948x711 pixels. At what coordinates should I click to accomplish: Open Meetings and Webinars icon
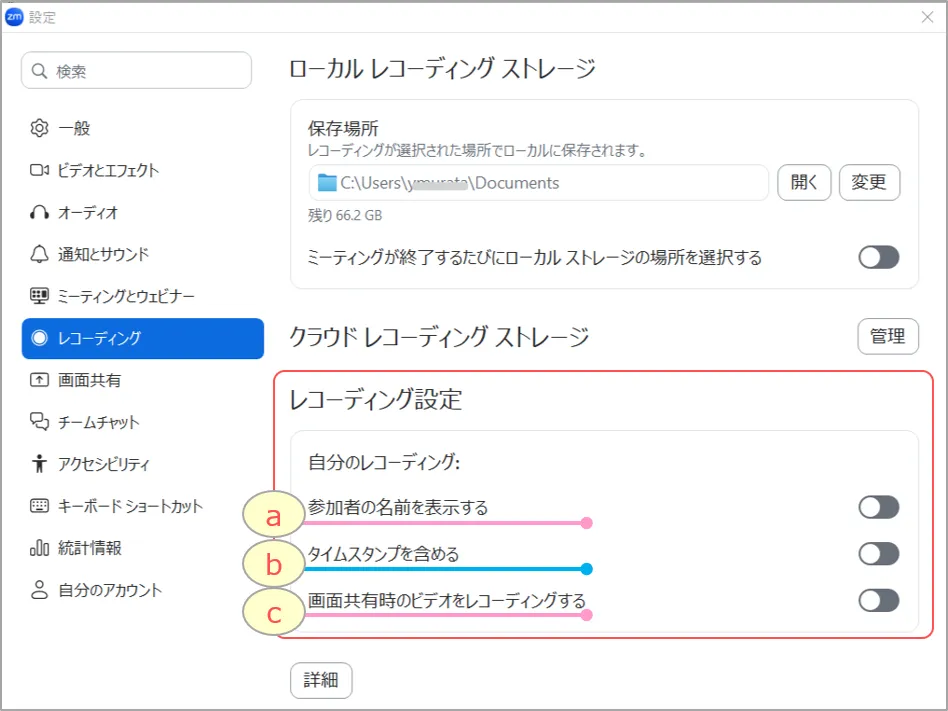click(40, 296)
